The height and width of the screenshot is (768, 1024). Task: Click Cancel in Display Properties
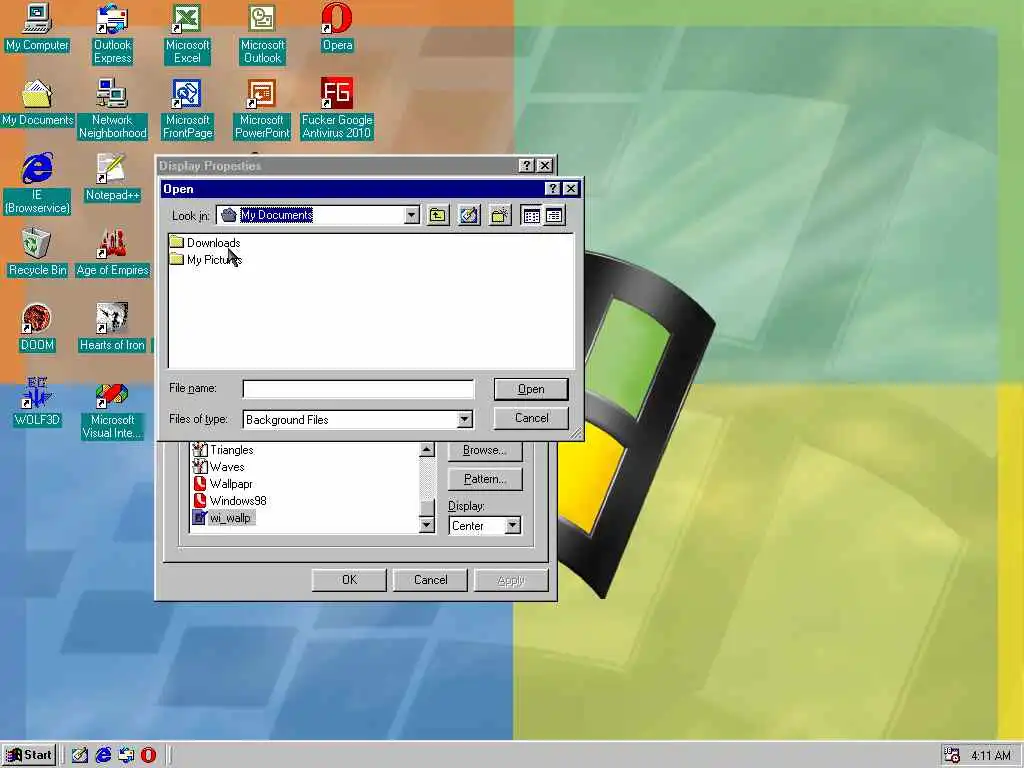click(x=430, y=580)
